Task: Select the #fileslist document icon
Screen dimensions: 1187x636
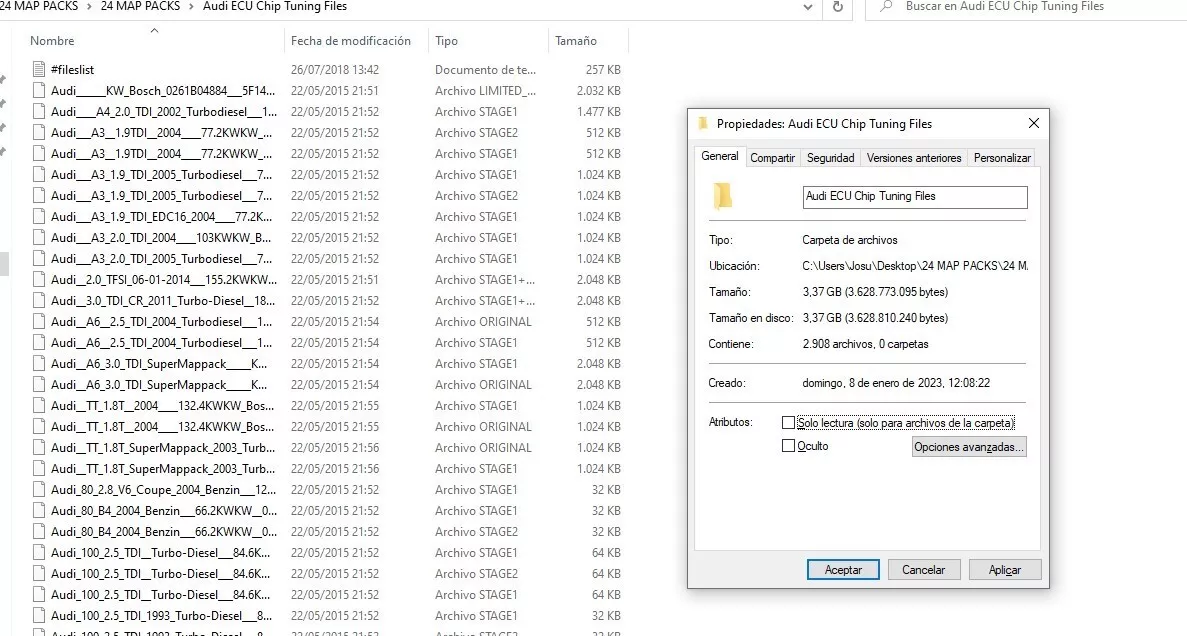Action: 39,70
